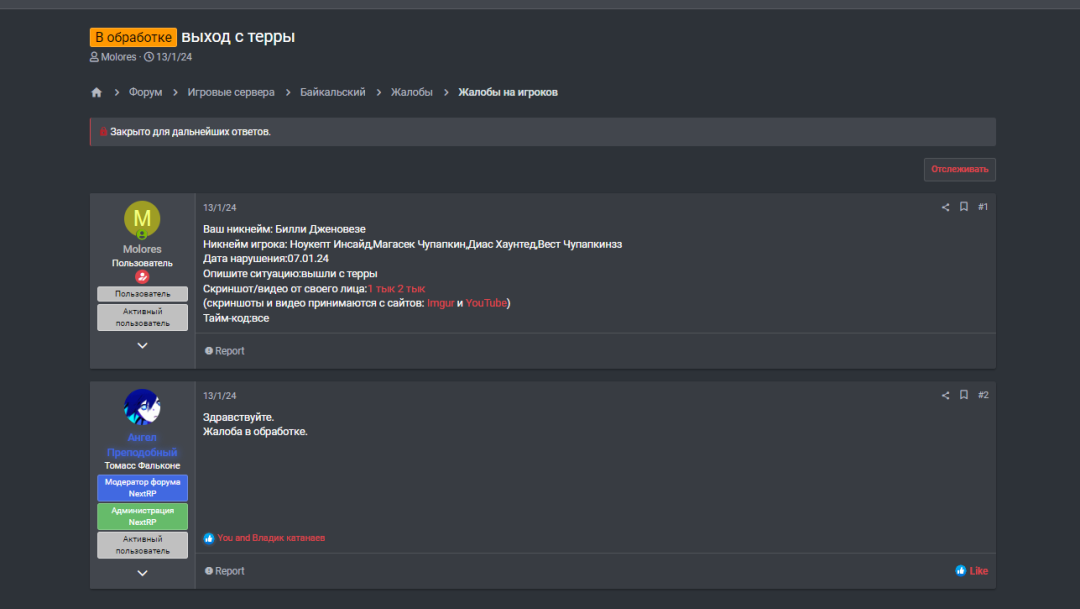This screenshot has width=1080, height=609.
Task: Click the Отслеживать button
Action: pyautogui.click(x=959, y=169)
